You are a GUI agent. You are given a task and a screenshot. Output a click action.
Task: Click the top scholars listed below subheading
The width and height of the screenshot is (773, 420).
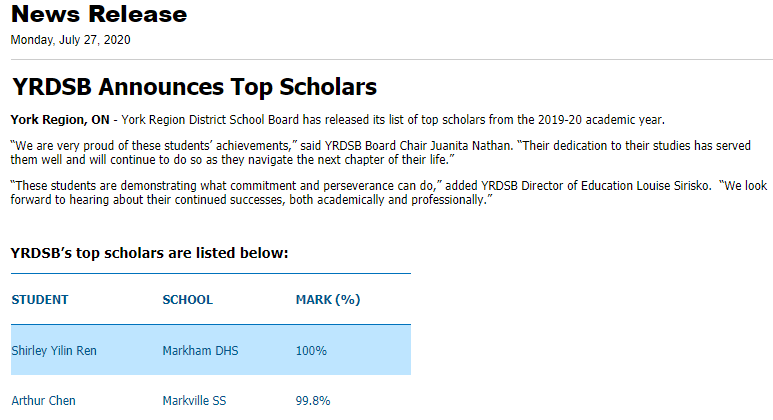(x=149, y=253)
